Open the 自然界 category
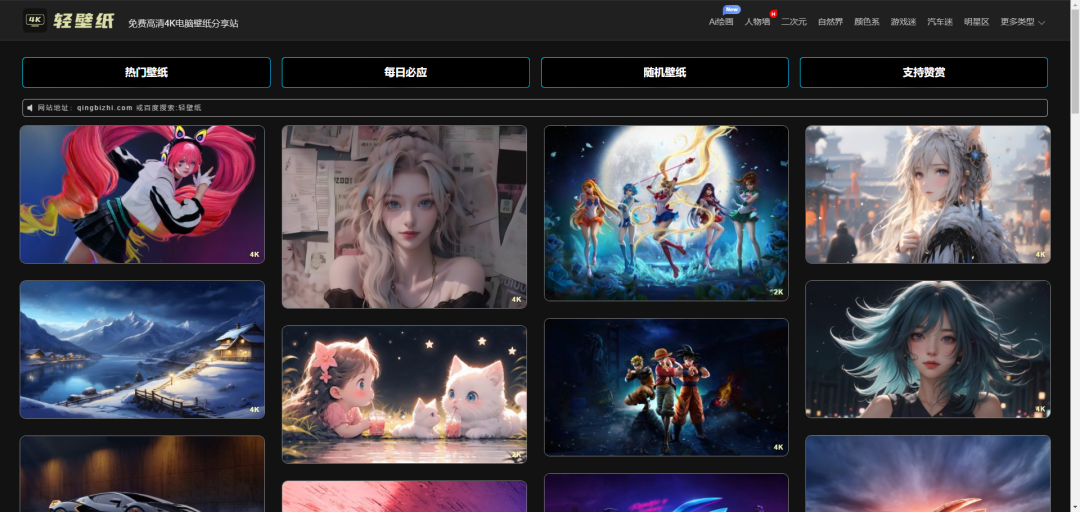This screenshot has height=512, width=1080. (x=830, y=22)
